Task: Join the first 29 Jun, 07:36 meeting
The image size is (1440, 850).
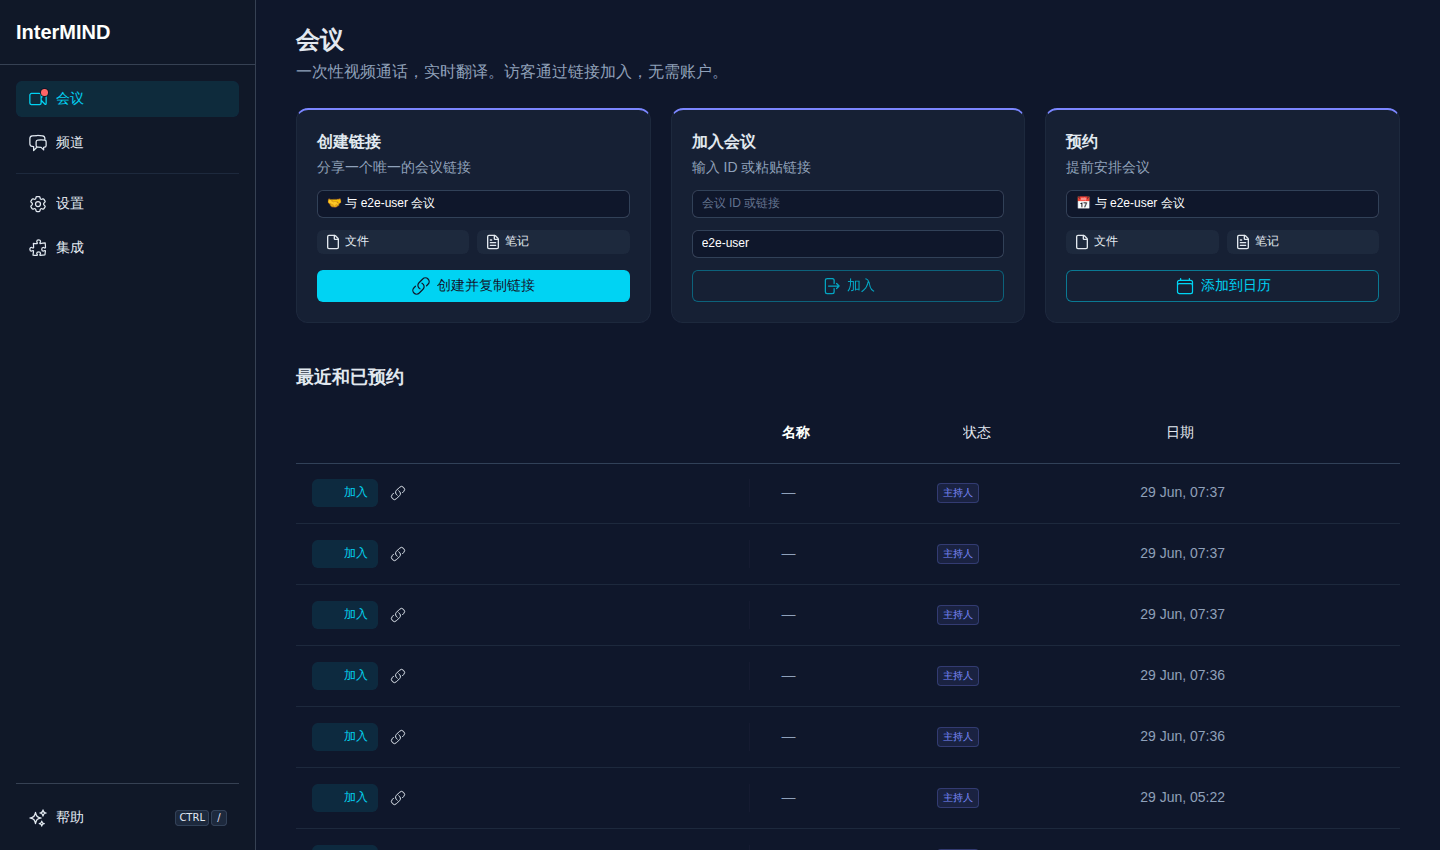Action: [345, 676]
